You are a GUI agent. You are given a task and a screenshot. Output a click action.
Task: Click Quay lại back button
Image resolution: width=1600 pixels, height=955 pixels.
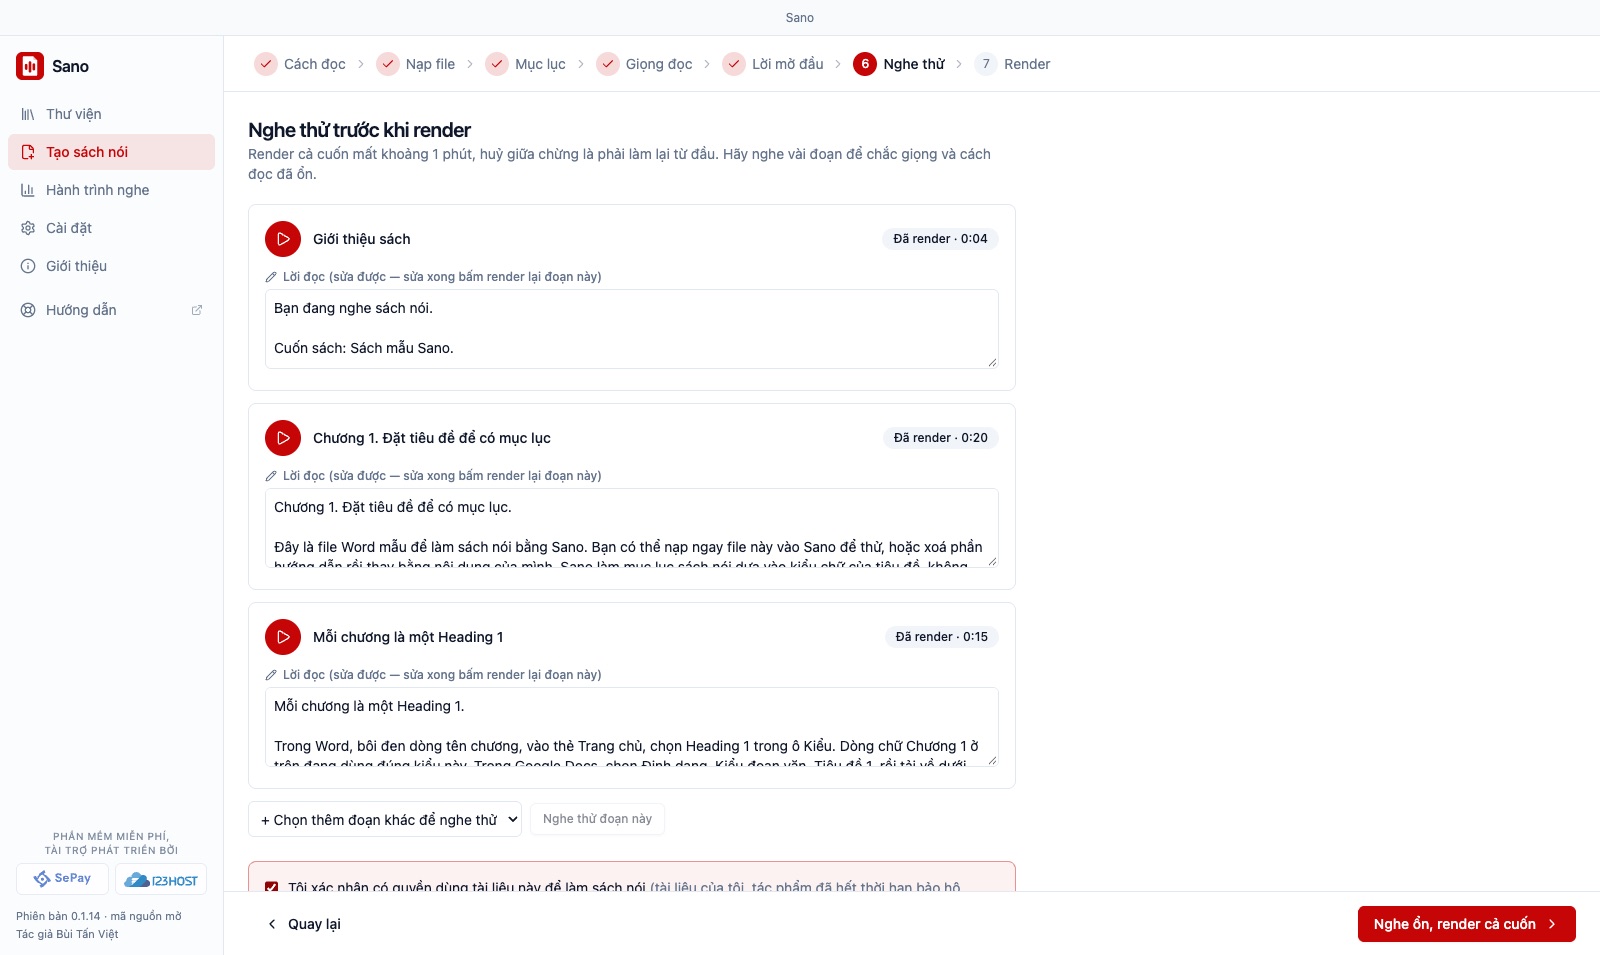point(304,924)
